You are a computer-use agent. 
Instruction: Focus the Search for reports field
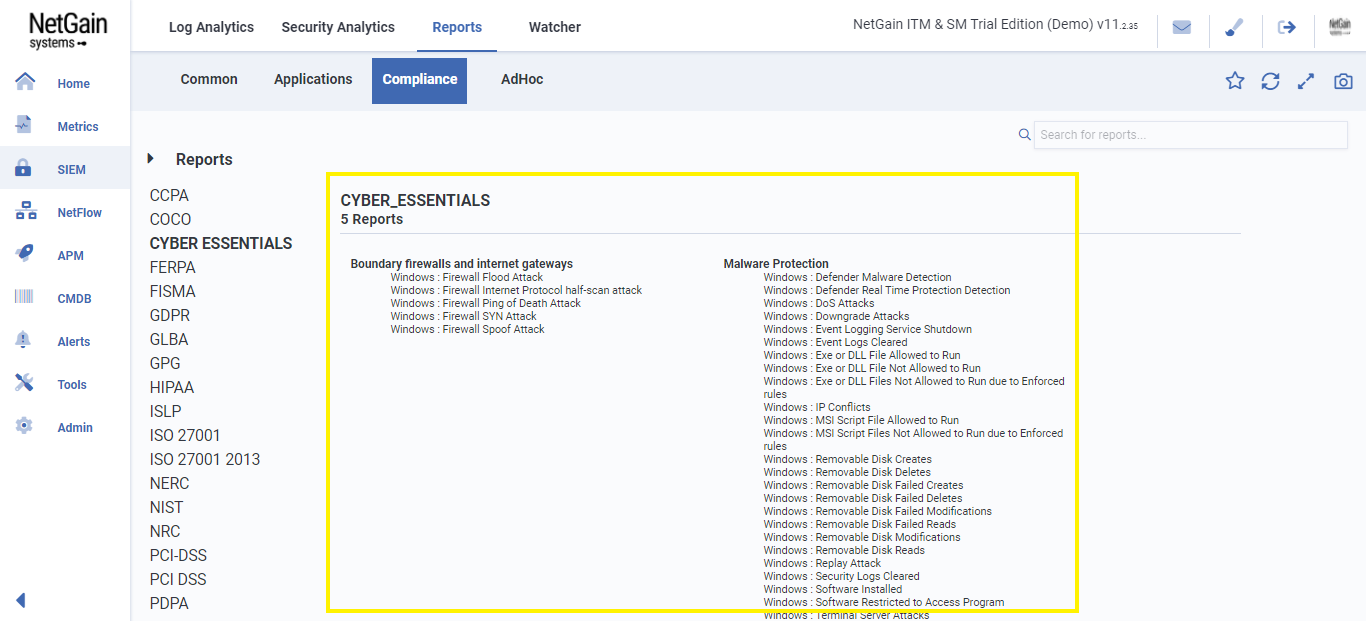pos(1190,135)
